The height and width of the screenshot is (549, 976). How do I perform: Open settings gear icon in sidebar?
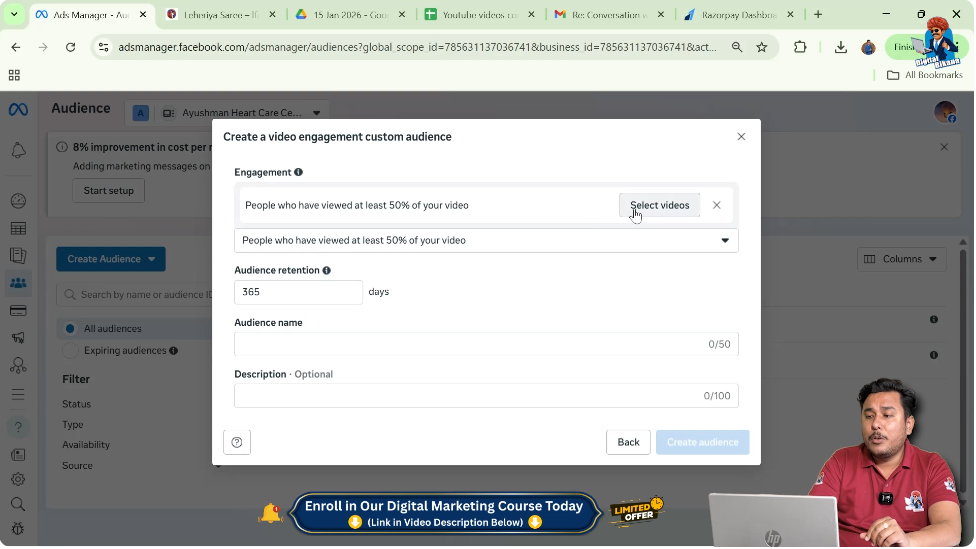pyautogui.click(x=18, y=479)
